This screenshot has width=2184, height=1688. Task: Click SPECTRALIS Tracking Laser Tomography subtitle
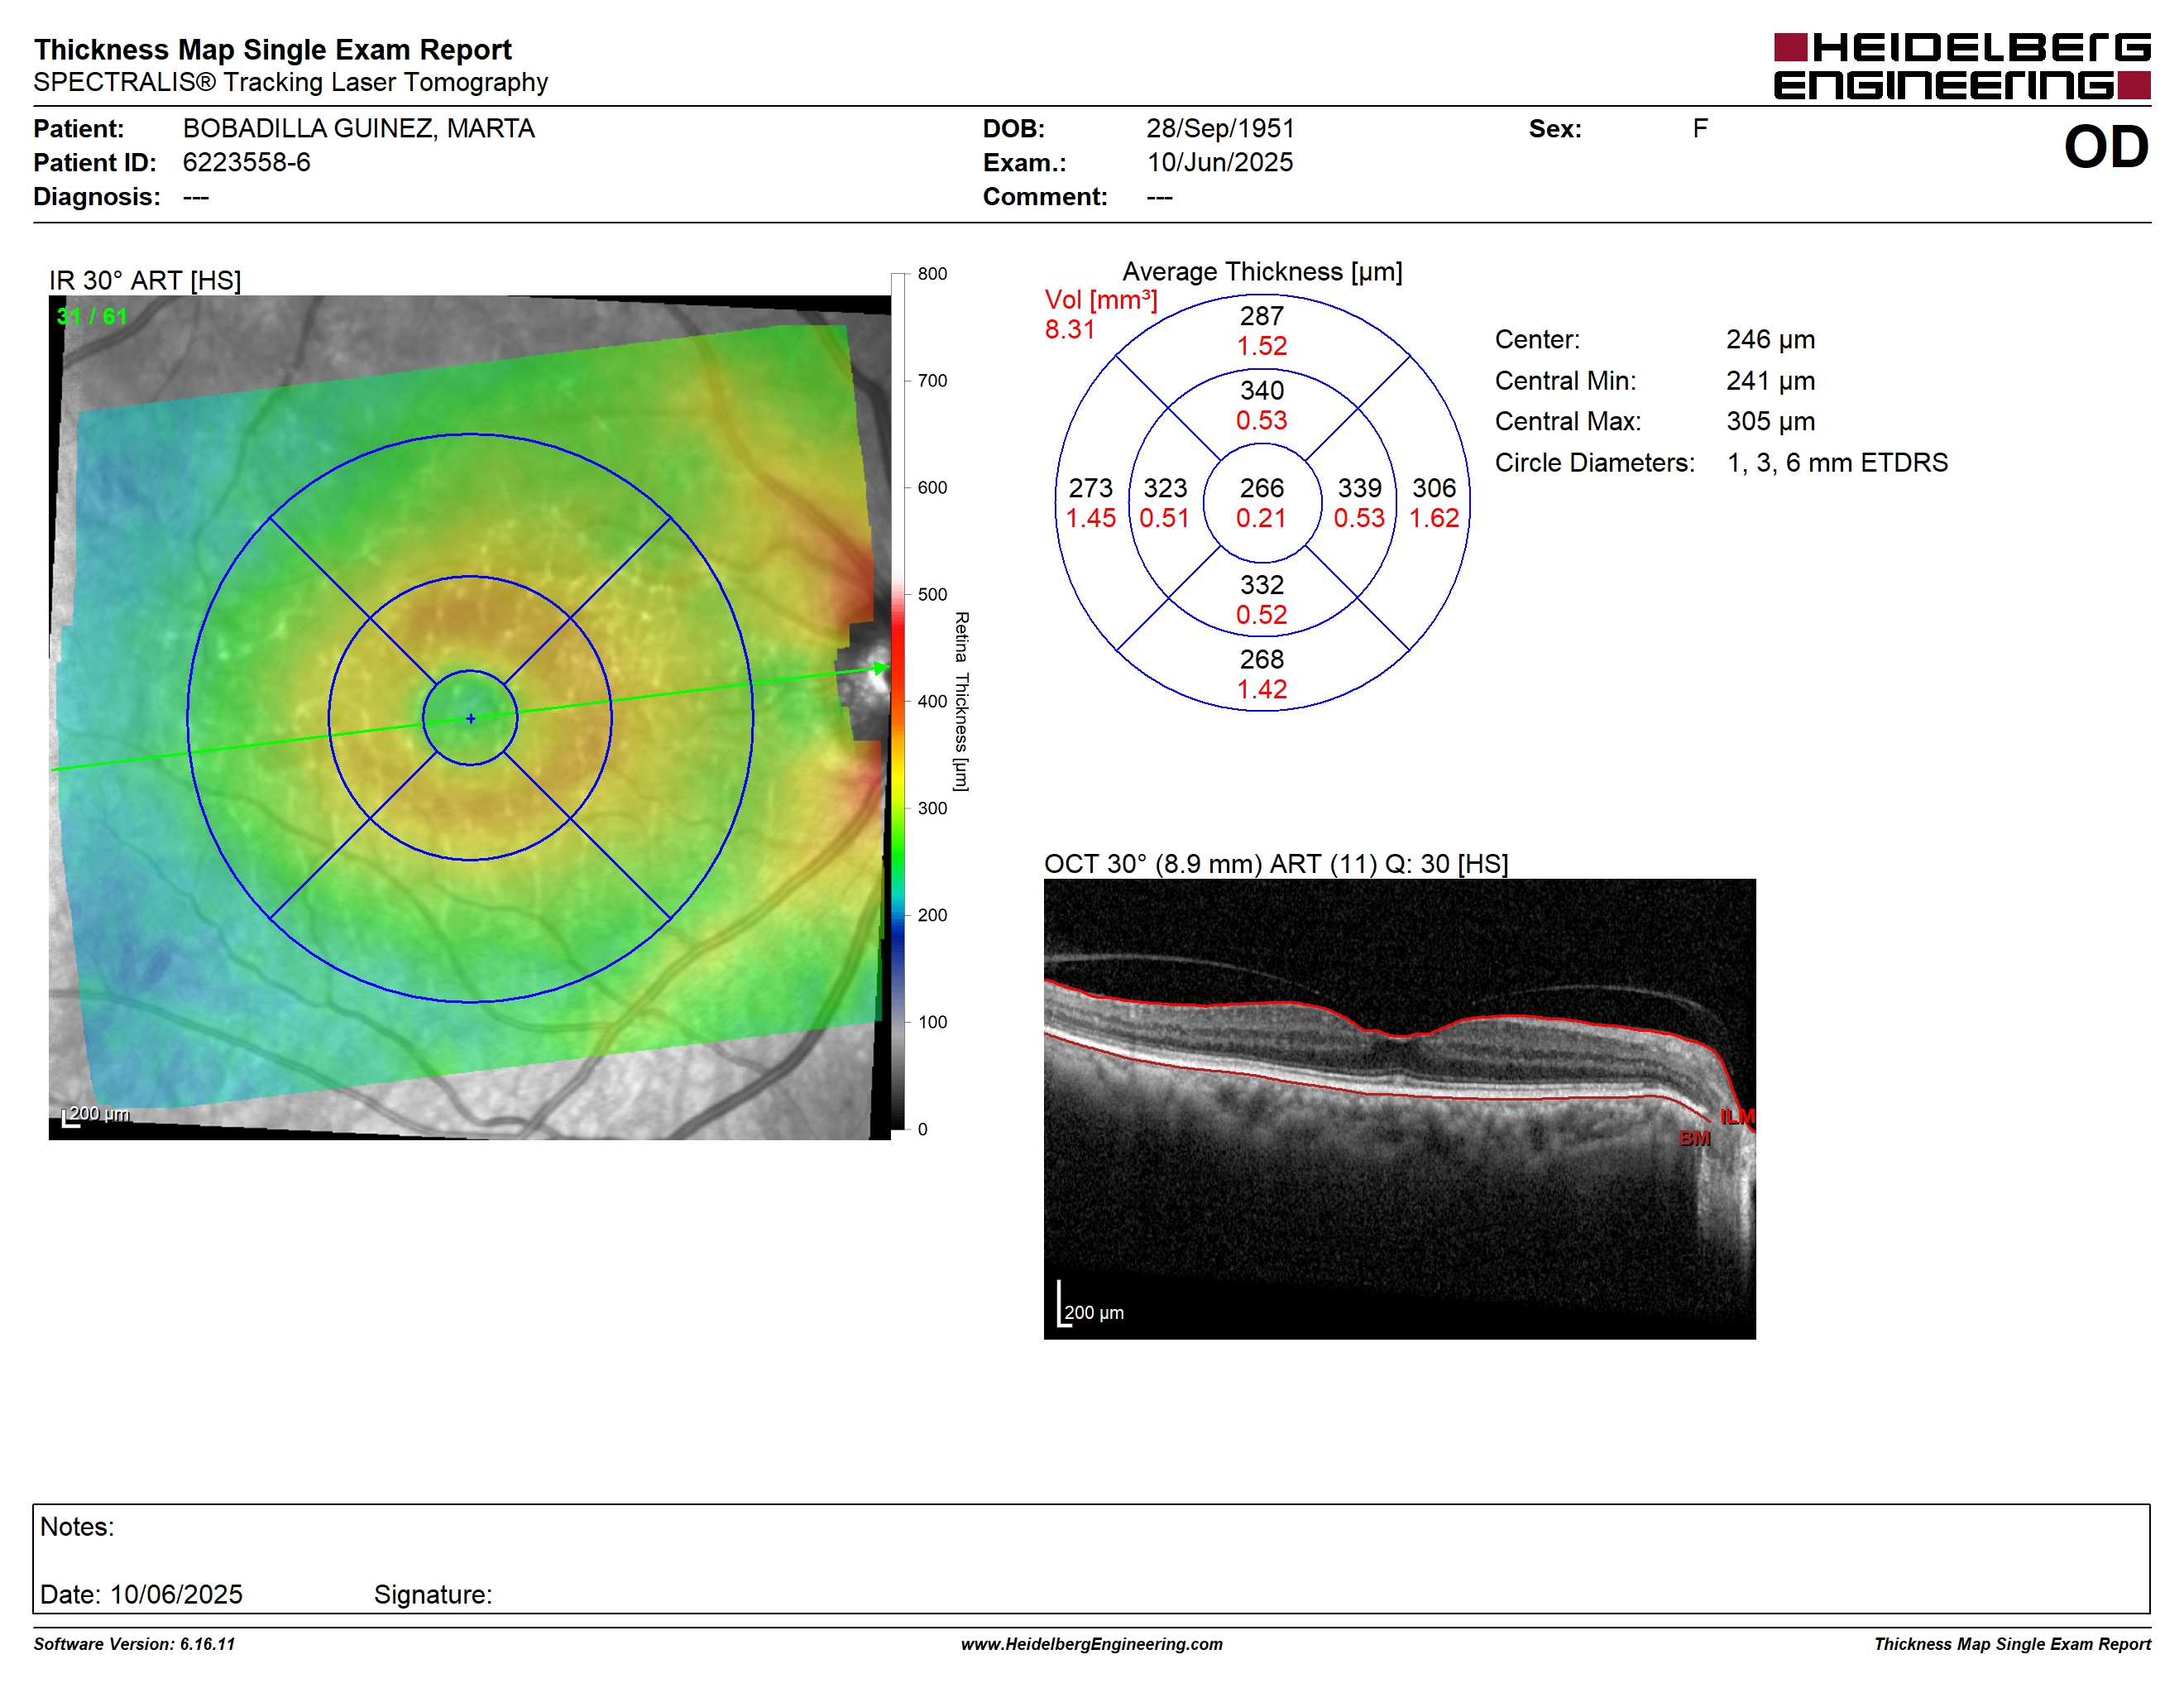pyautogui.click(x=291, y=82)
